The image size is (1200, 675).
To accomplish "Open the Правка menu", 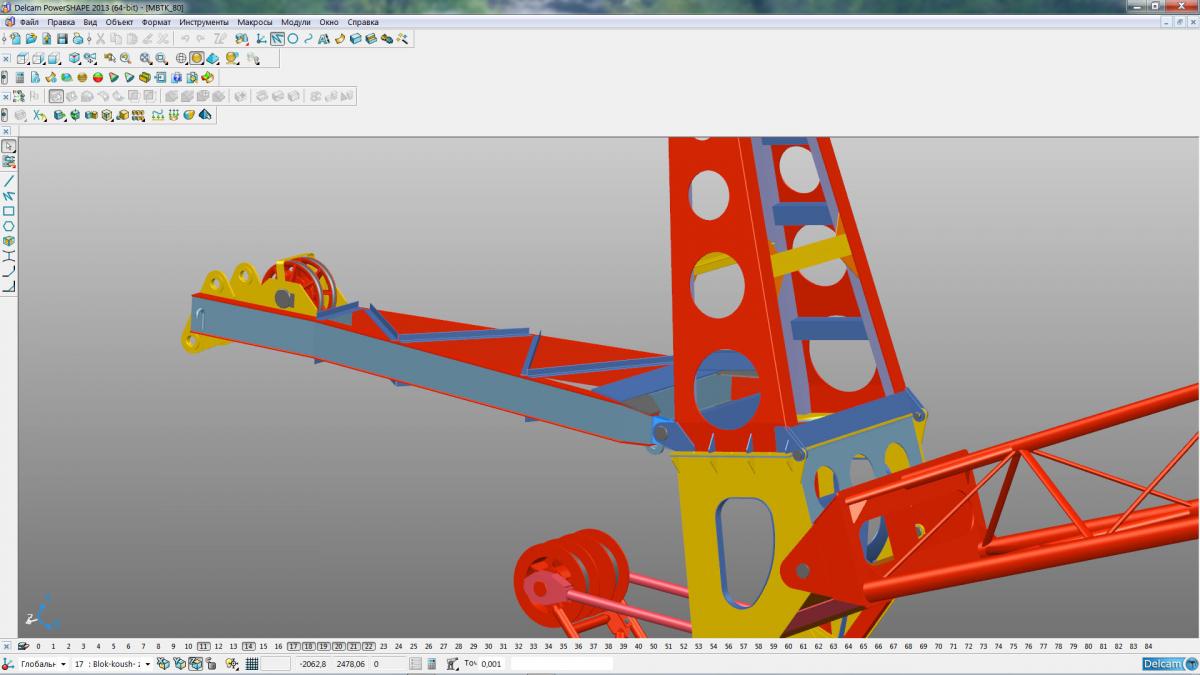I will [61, 22].
